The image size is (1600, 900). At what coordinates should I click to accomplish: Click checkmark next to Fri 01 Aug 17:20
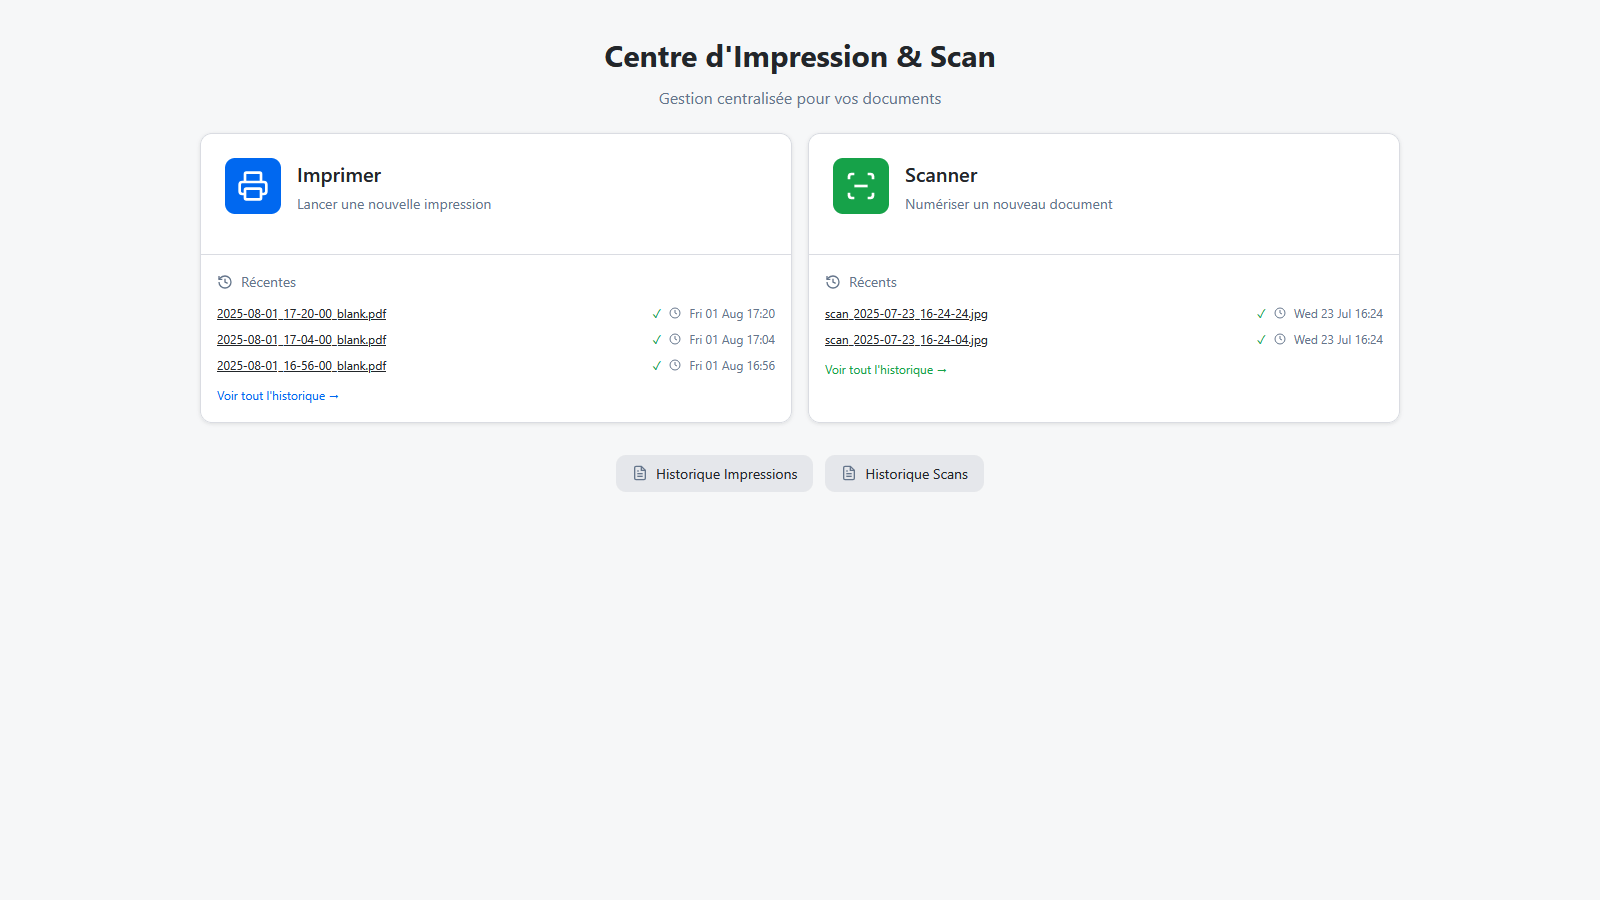click(657, 314)
